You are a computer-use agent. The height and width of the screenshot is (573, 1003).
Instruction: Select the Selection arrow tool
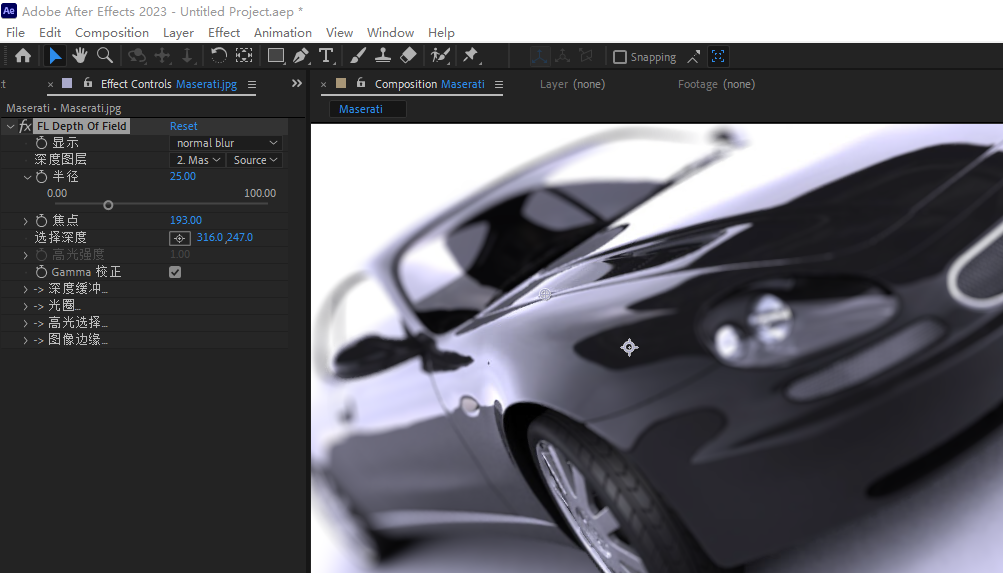pos(55,56)
